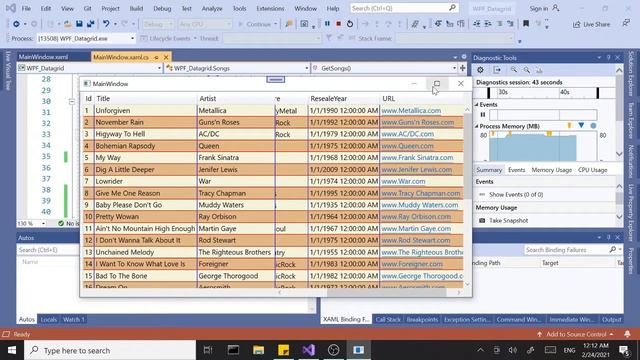Click the Diagnostic Tools output export icon
Viewport: 640px width, 360px height.
point(497,70)
